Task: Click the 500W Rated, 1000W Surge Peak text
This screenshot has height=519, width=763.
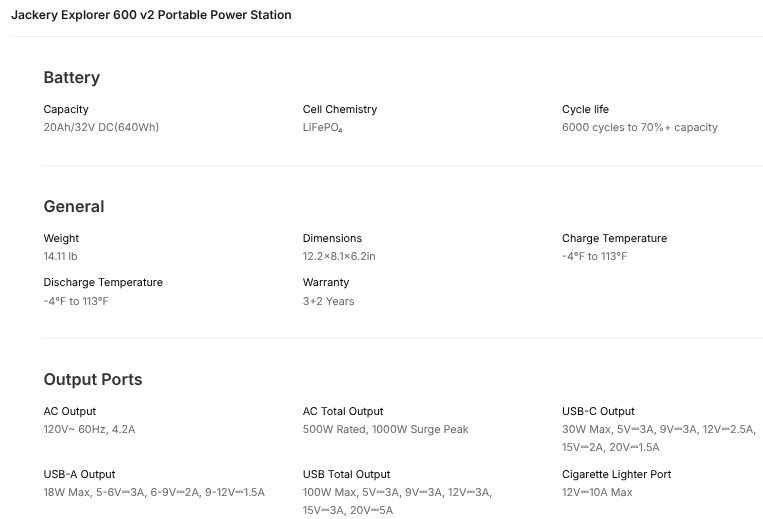Action: pyautogui.click(x=385, y=429)
